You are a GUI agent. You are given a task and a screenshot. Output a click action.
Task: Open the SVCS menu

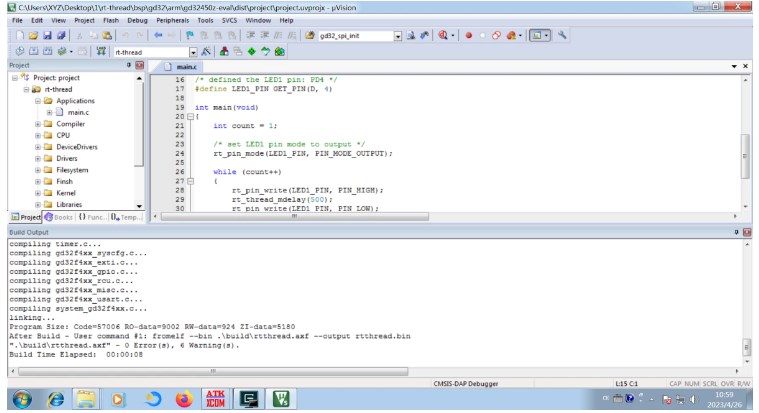tap(229, 20)
